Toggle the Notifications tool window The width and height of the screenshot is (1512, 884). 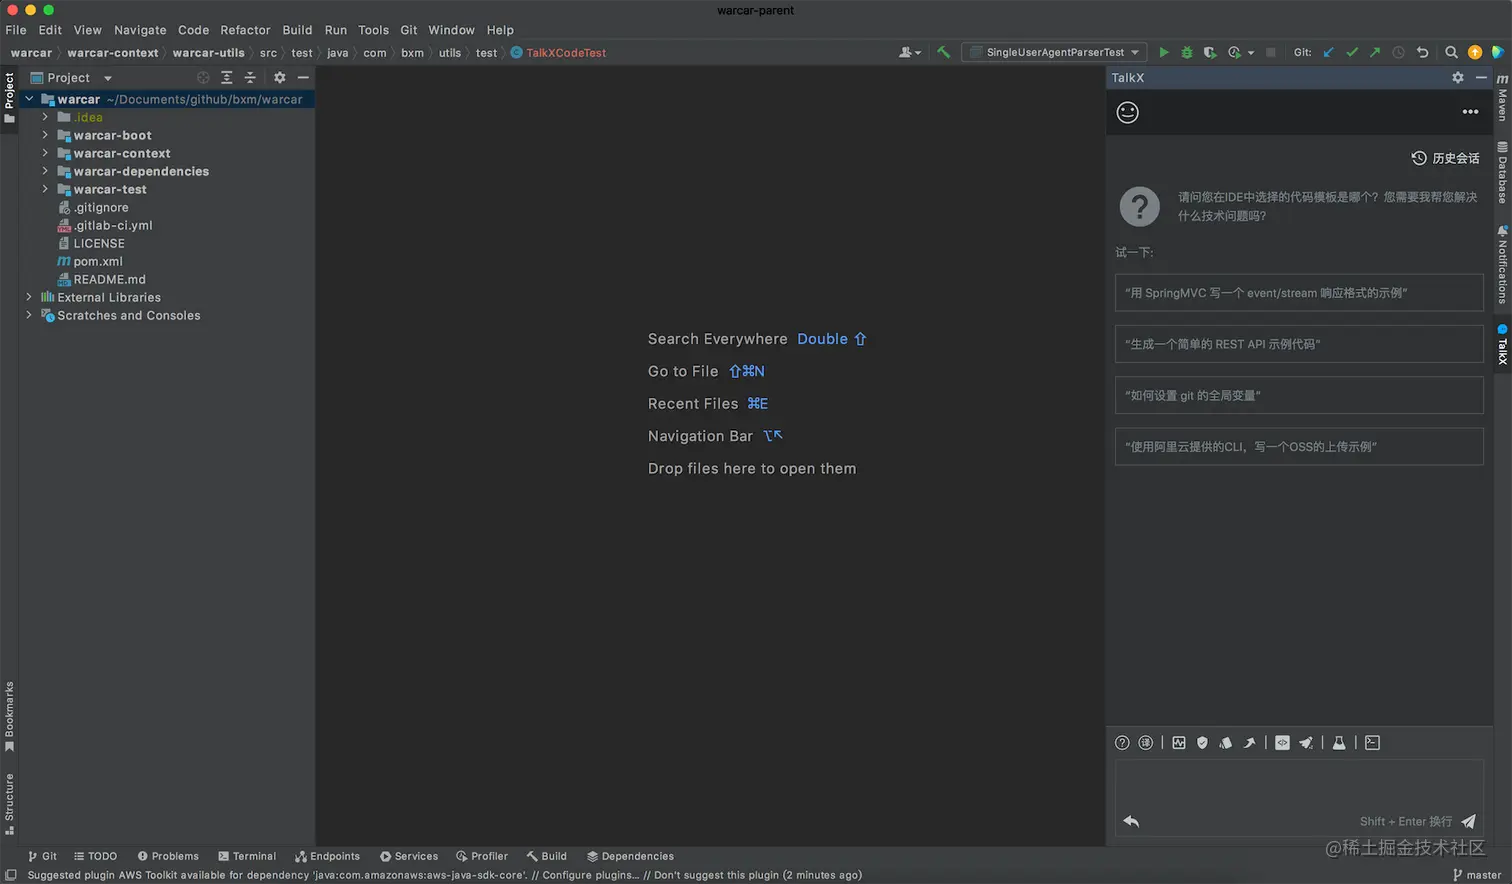1502,264
